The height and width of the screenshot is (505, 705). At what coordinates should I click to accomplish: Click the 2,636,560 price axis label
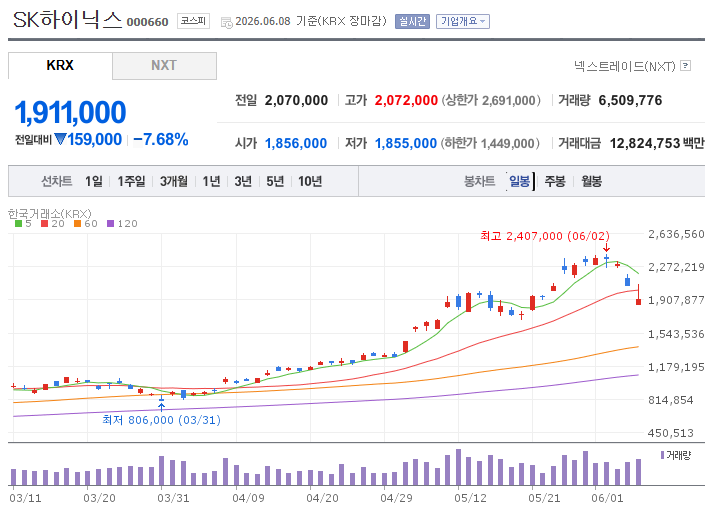click(676, 234)
